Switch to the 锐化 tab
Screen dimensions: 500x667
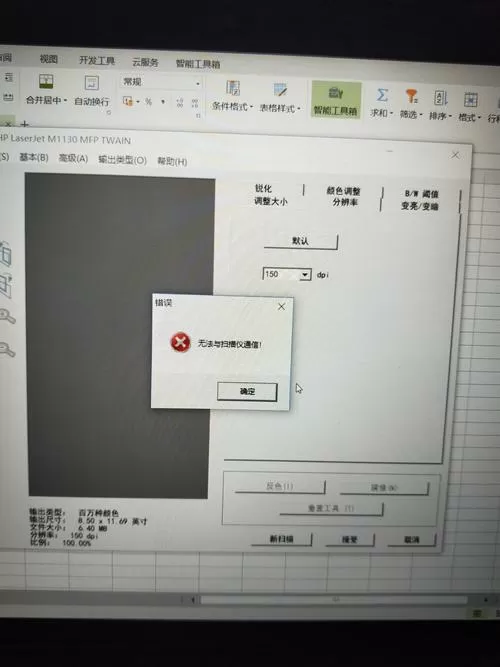point(263,188)
